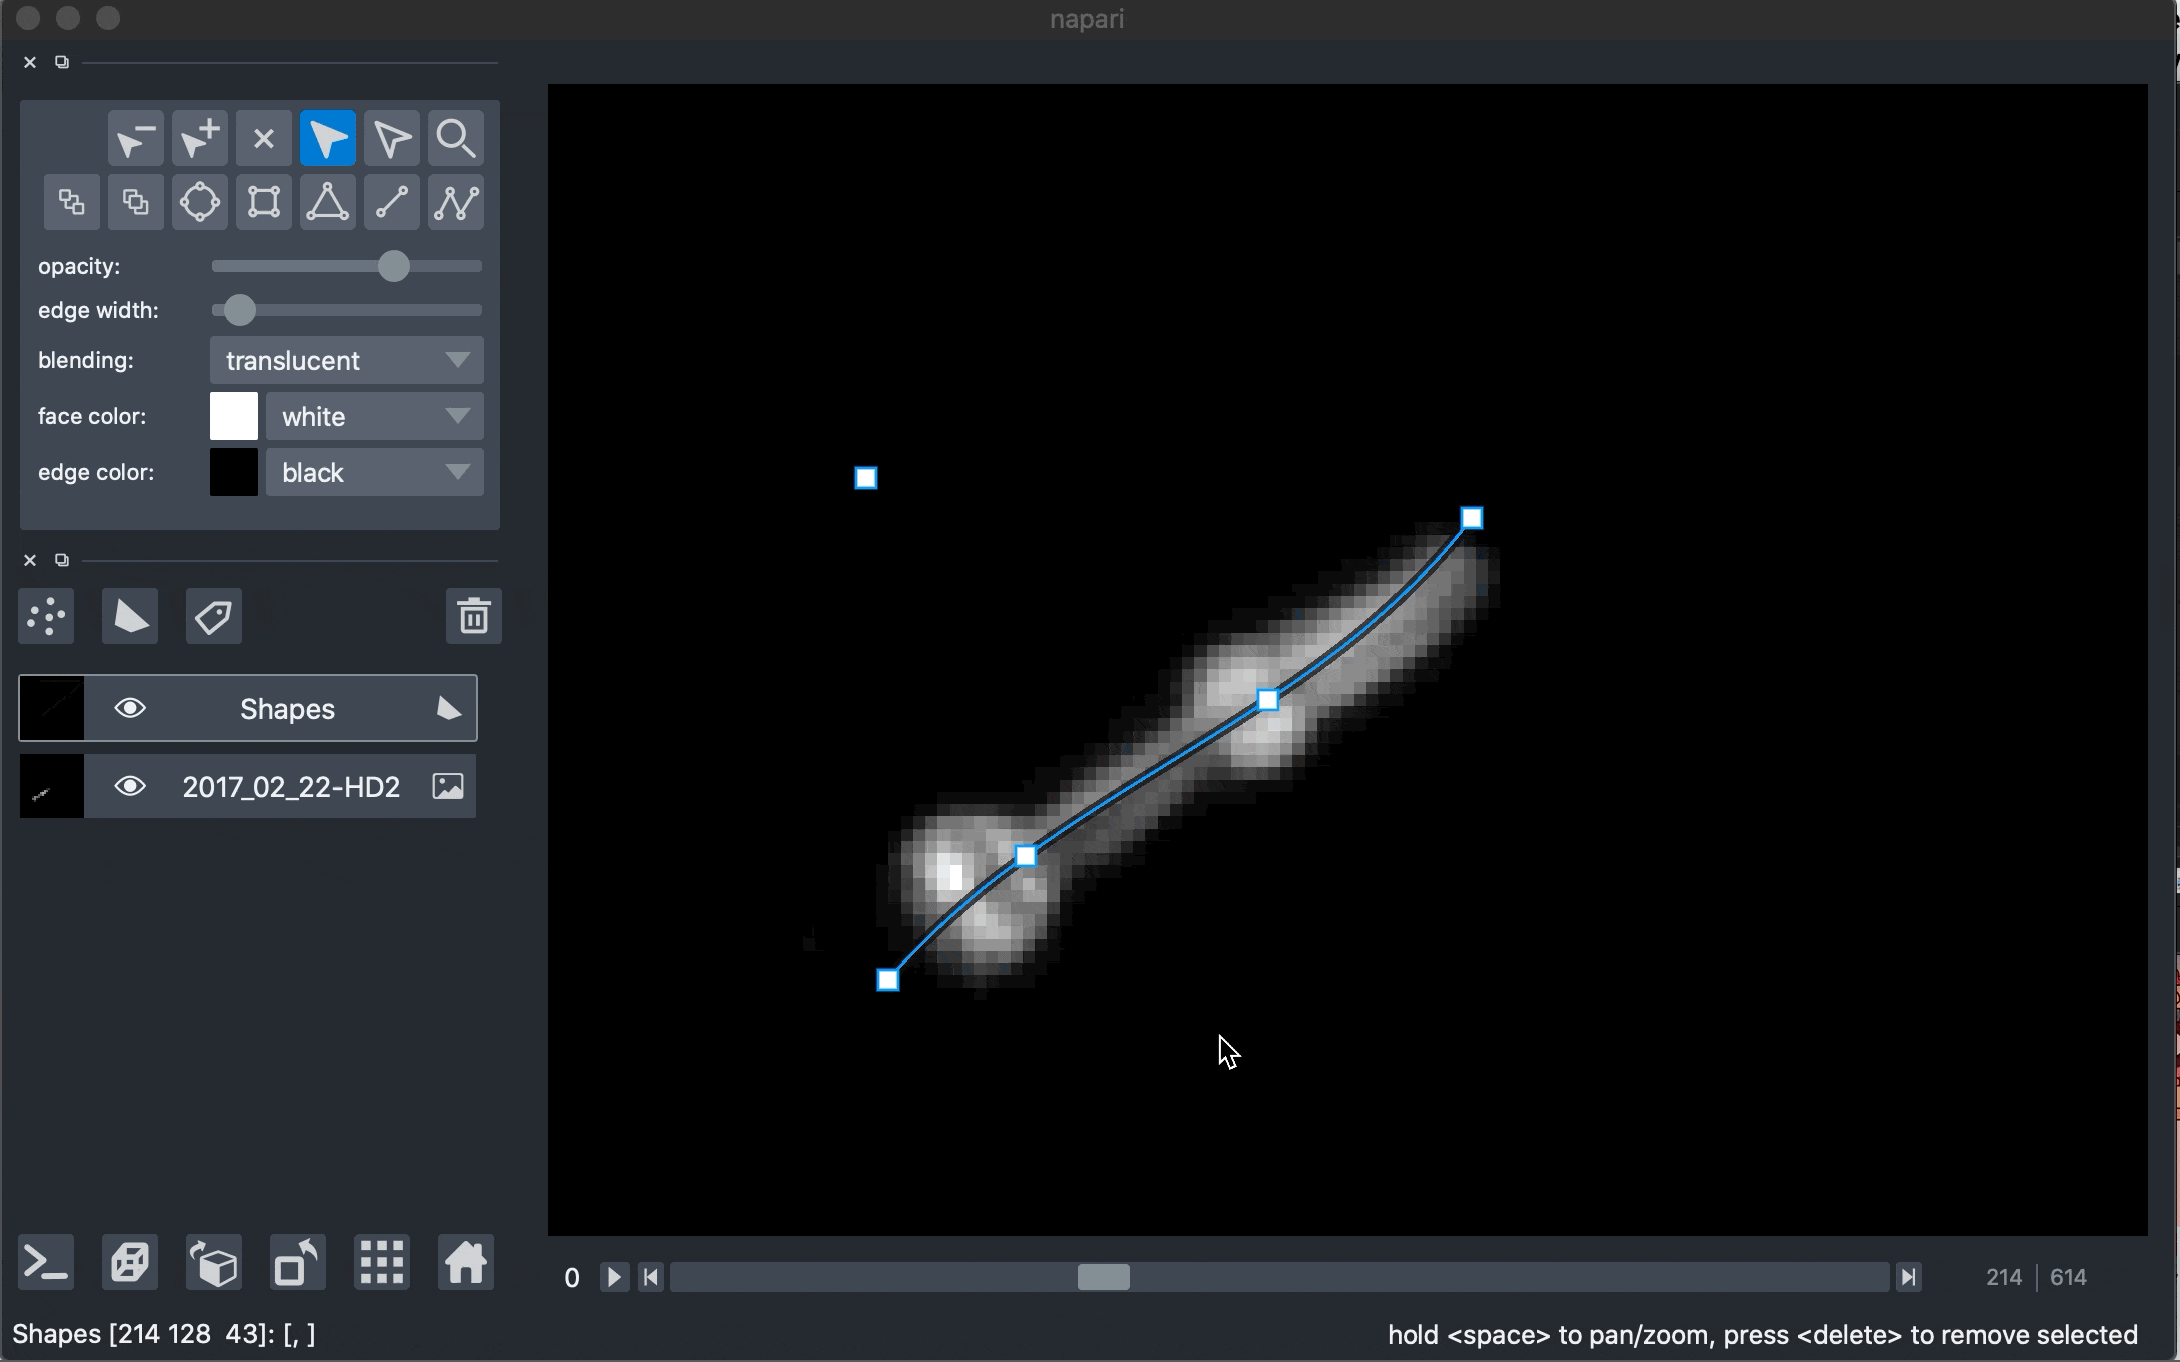This screenshot has height=1362, width=2180.
Task: Move shape to back
Action: point(71,202)
